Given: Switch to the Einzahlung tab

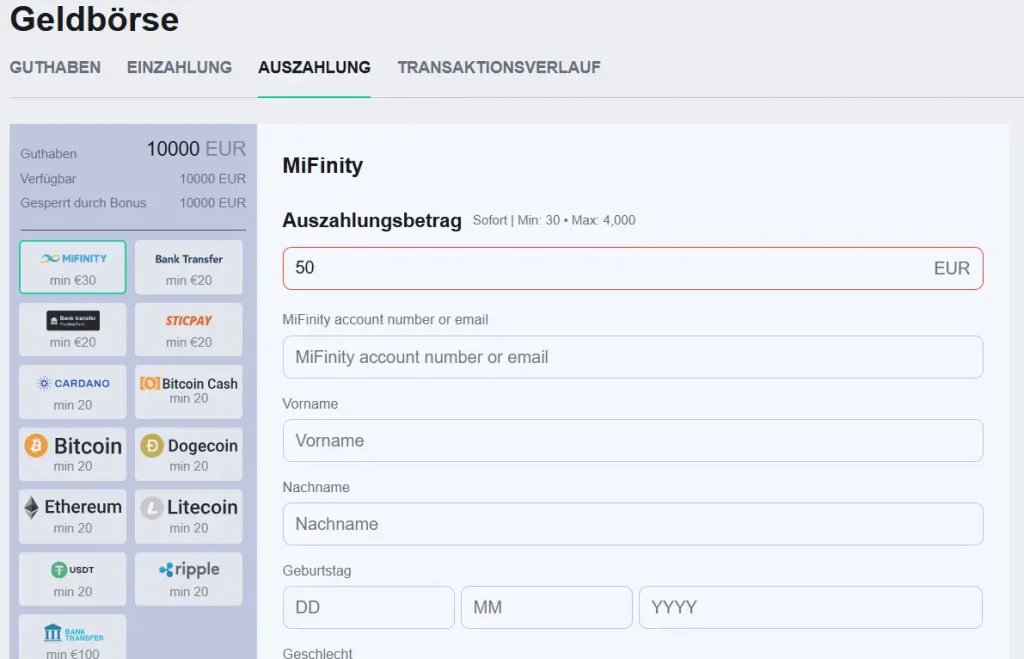Looking at the screenshot, I should (x=179, y=67).
